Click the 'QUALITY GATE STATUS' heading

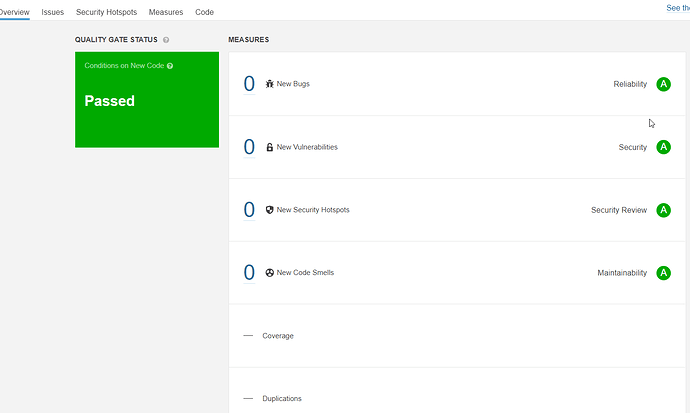pyautogui.click(x=116, y=40)
